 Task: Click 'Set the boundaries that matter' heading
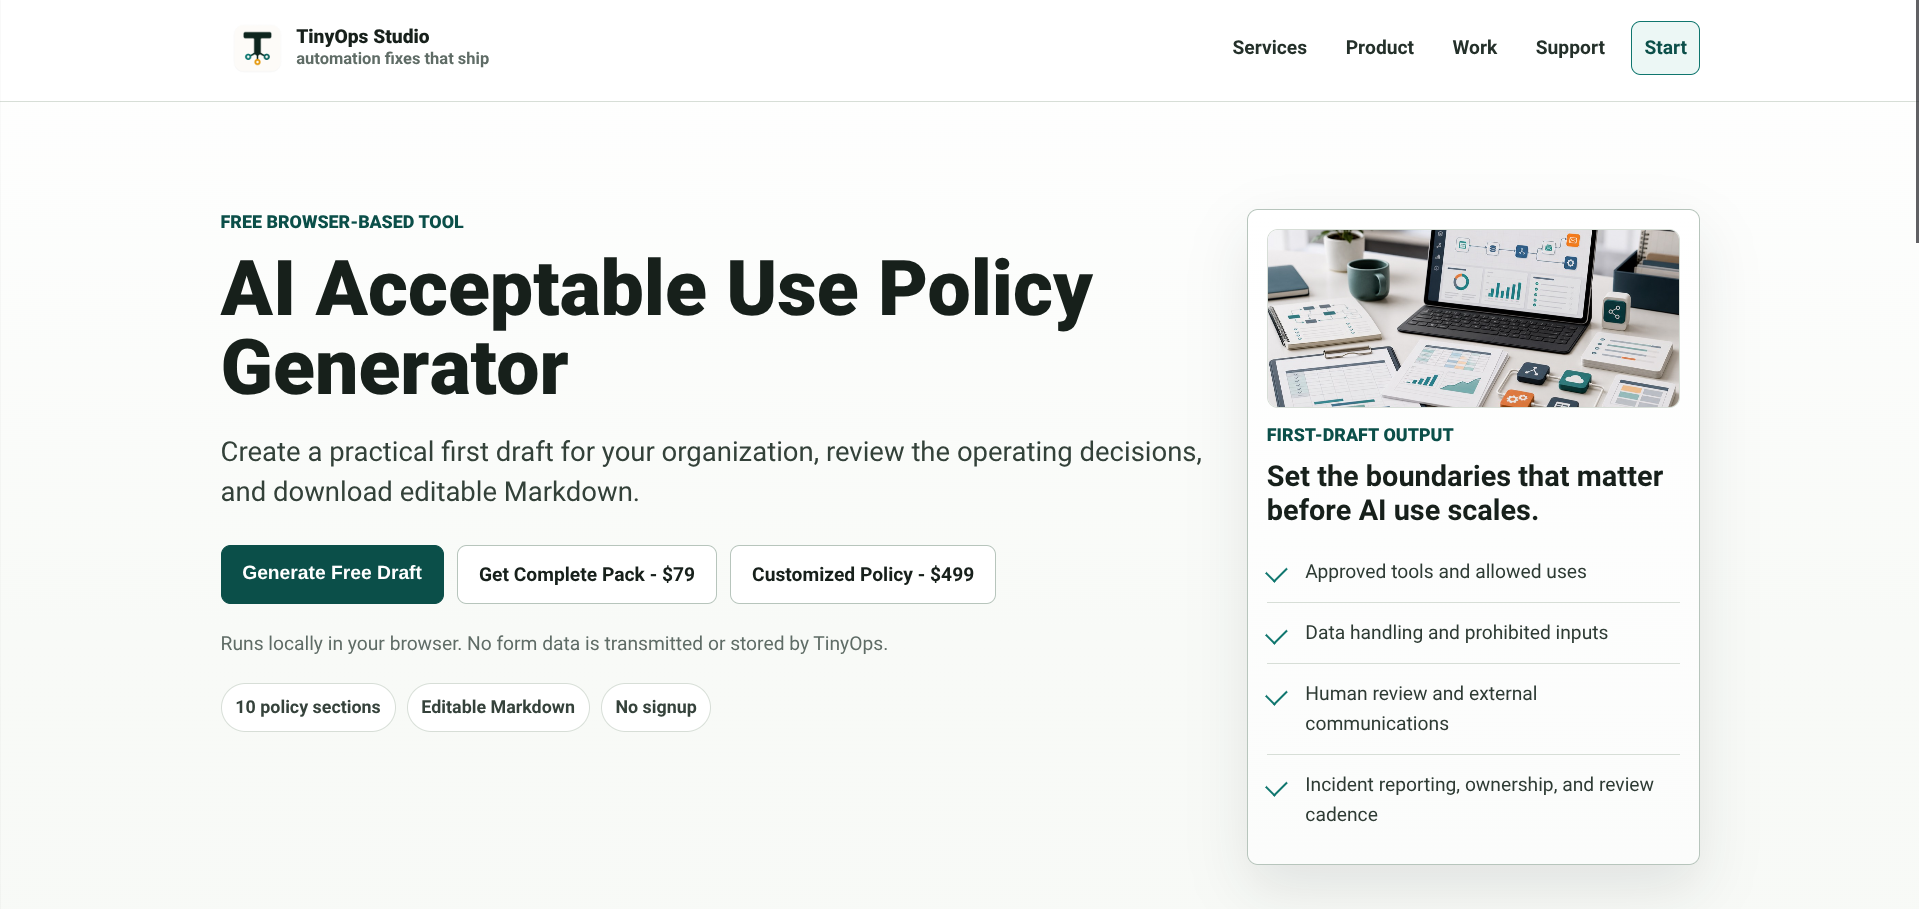[1465, 493]
